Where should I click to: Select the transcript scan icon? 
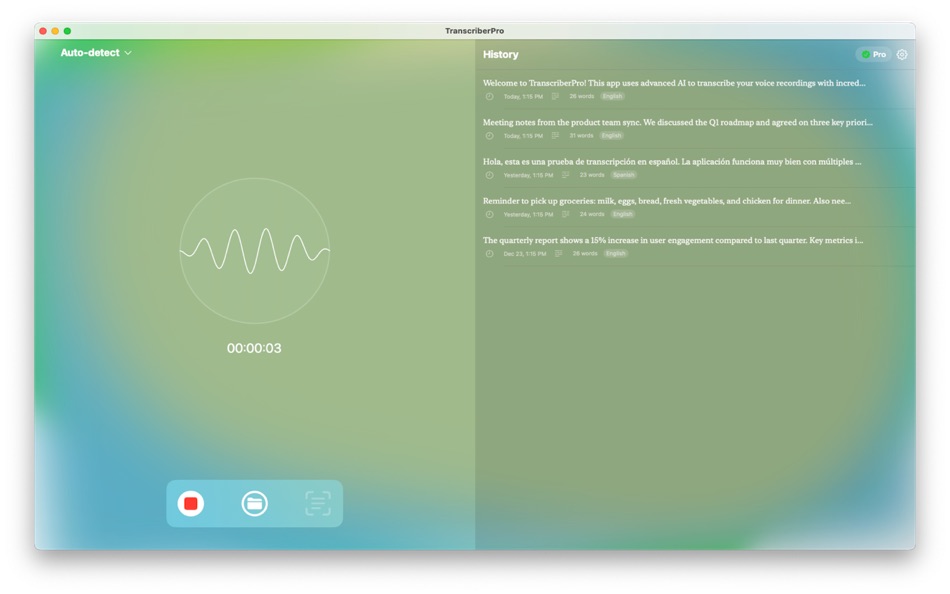pyautogui.click(x=317, y=503)
